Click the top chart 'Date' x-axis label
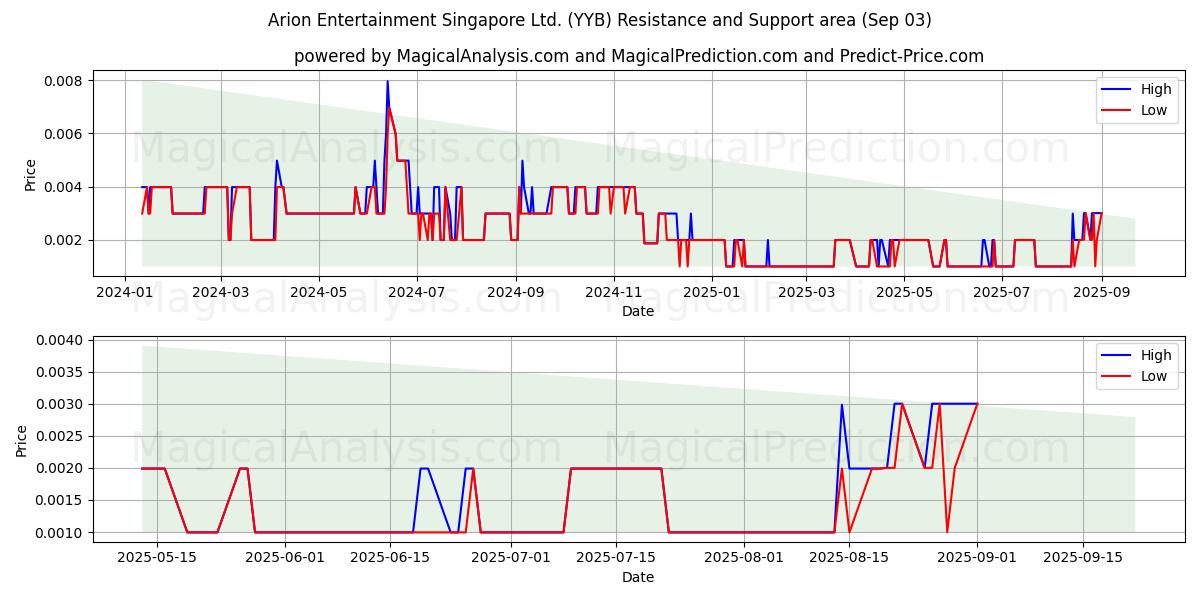Viewport: 1200px width, 600px height. pos(638,311)
